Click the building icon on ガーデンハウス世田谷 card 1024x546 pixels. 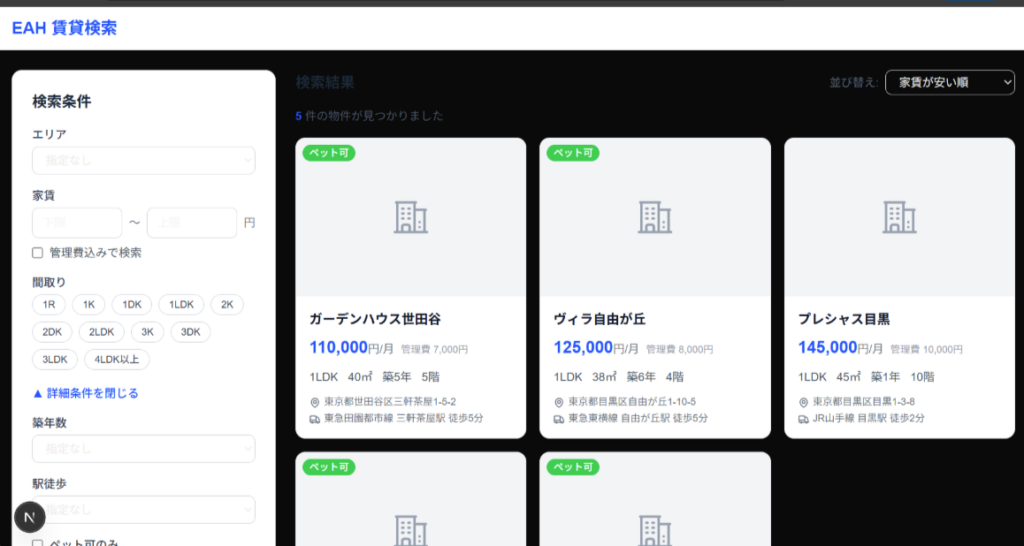410,217
